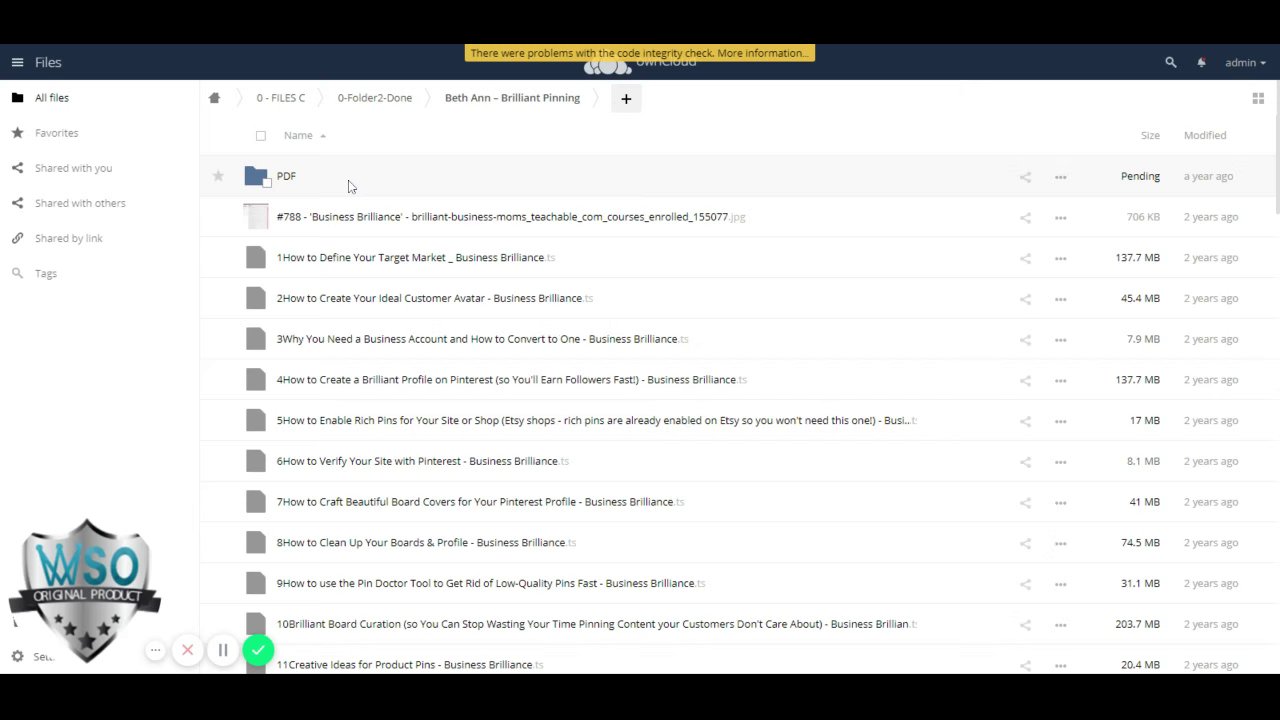Click code integrity check 'More information' notice

(x=640, y=53)
